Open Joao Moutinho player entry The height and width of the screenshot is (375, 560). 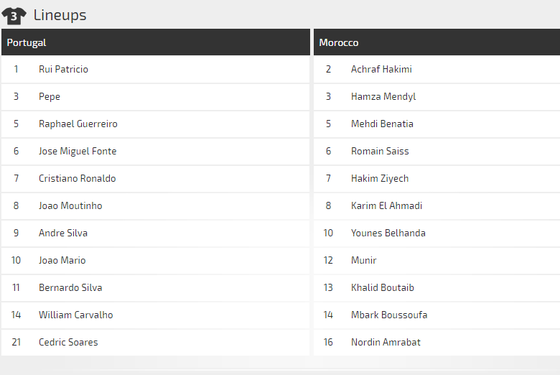[70, 206]
